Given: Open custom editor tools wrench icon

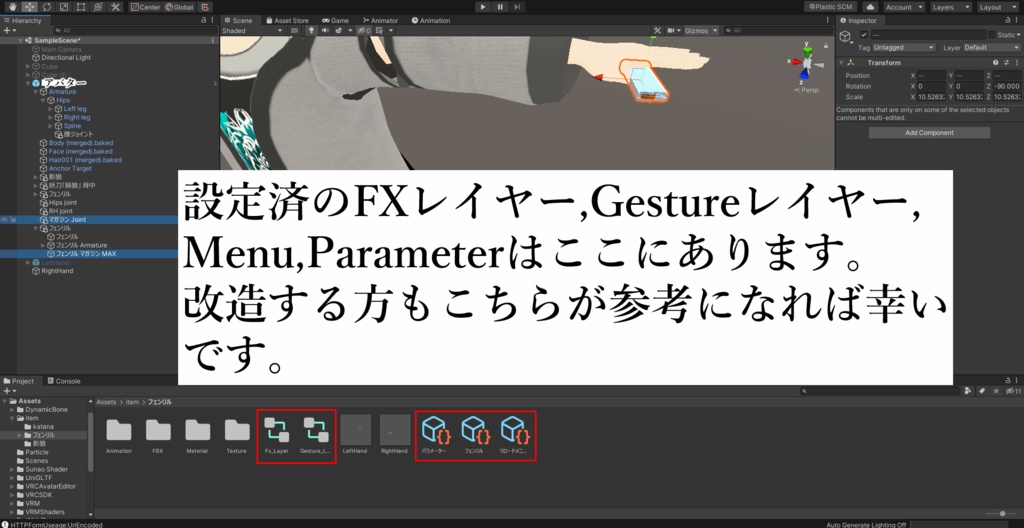Looking at the screenshot, I should tap(115, 7).
